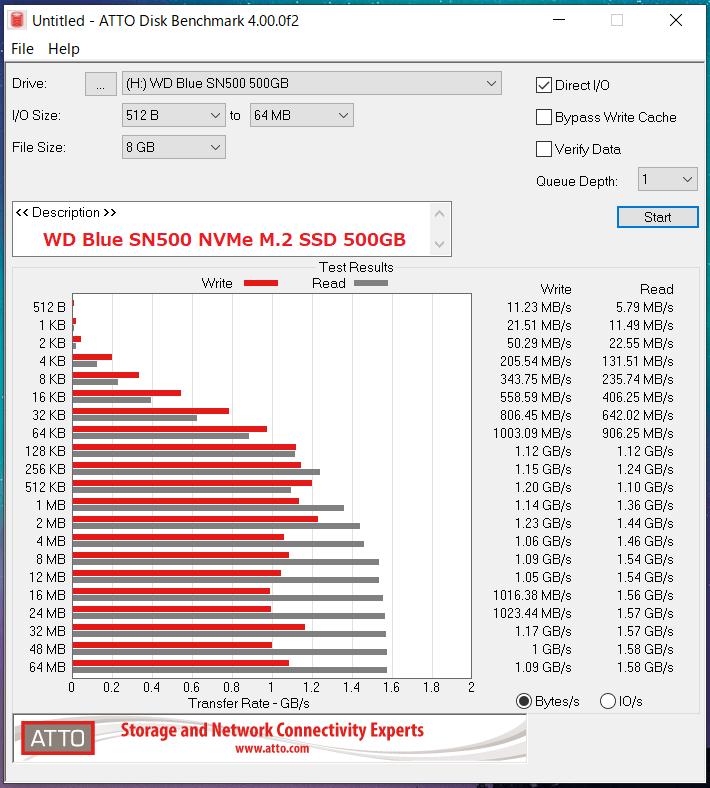The width and height of the screenshot is (710, 788).
Task: Click the 64 KB read value 906.25 MB/s
Action: tap(638, 433)
